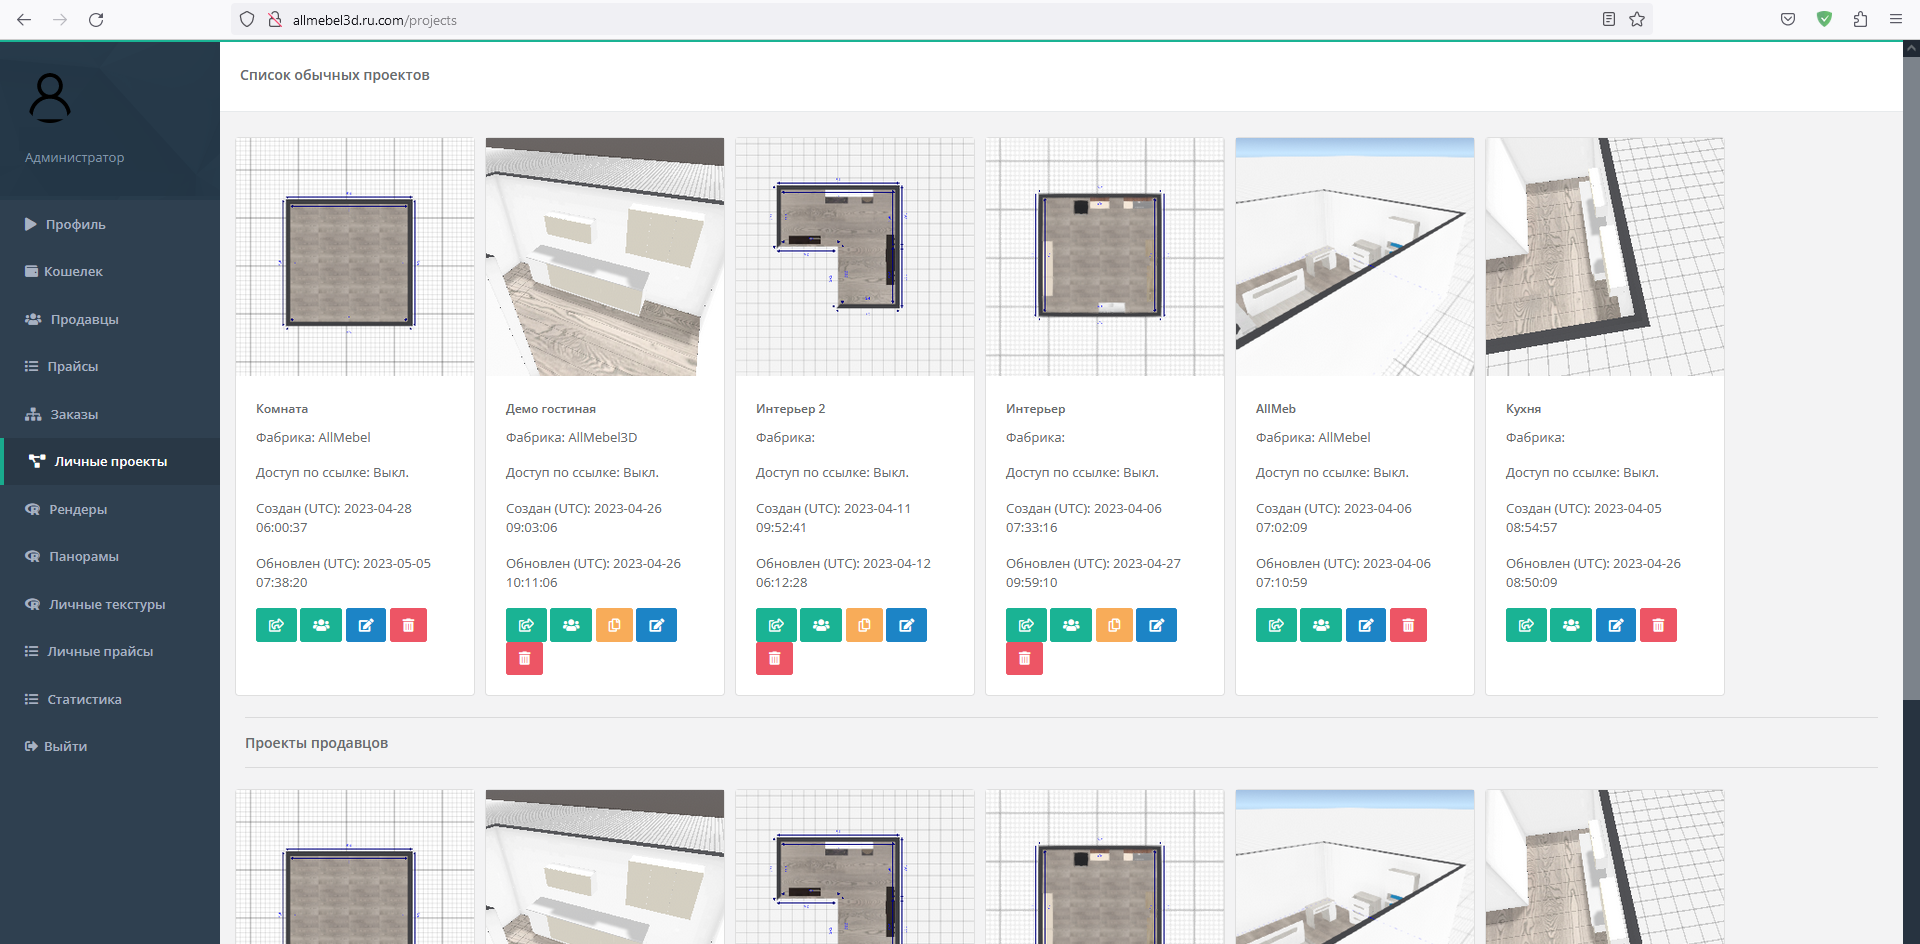
Task: Bookmark this page with star icon
Action: [x=1637, y=19]
